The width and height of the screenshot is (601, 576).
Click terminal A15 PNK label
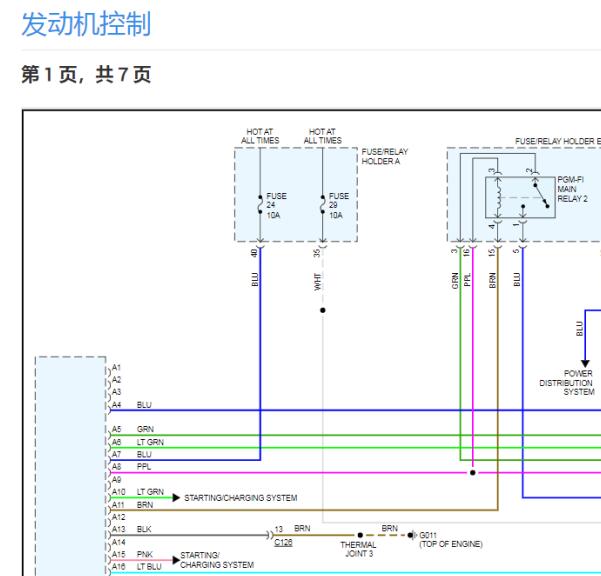[x=132, y=554]
